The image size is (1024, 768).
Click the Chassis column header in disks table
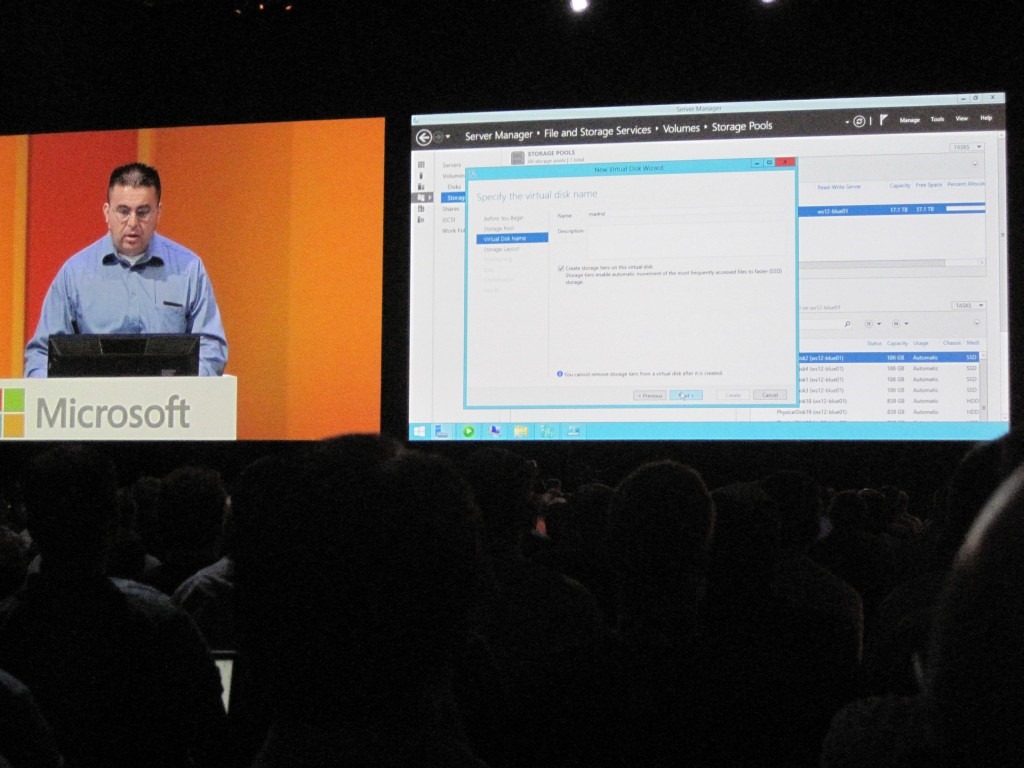(x=952, y=343)
